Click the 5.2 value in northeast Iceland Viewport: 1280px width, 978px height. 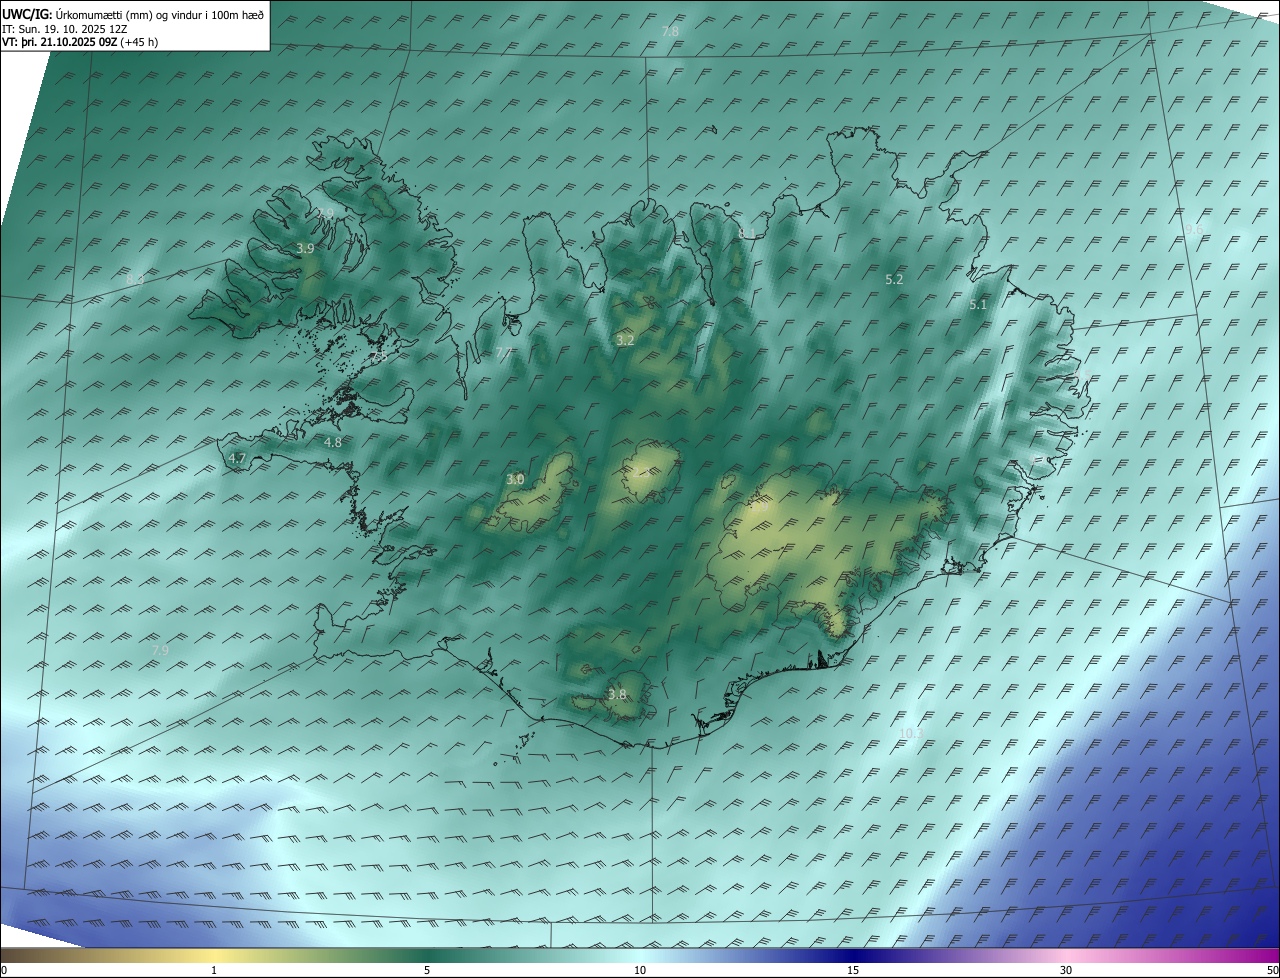coord(894,280)
